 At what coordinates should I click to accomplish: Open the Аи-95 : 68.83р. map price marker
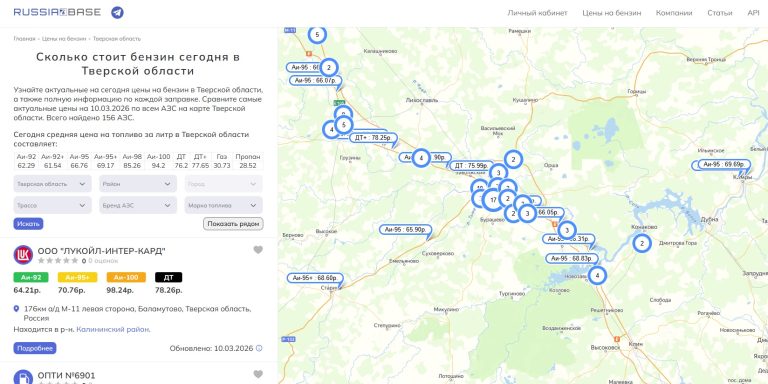(x=572, y=258)
